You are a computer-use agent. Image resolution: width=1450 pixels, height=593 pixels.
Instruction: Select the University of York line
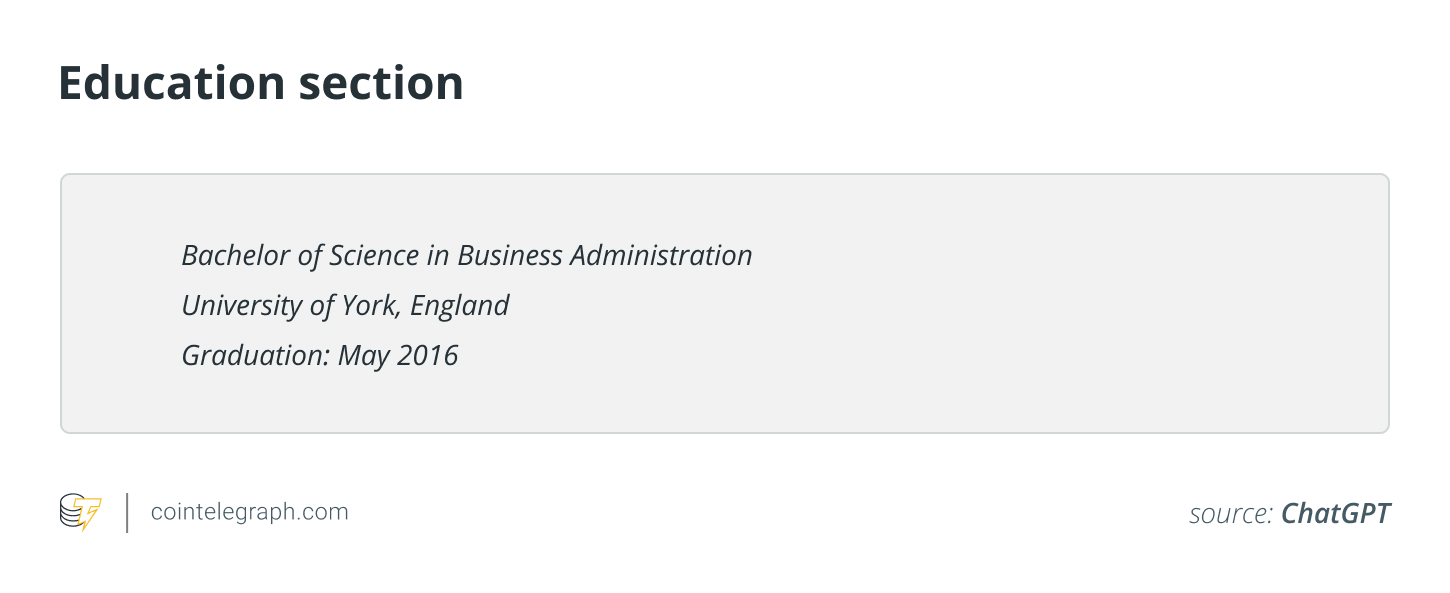(x=345, y=305)
